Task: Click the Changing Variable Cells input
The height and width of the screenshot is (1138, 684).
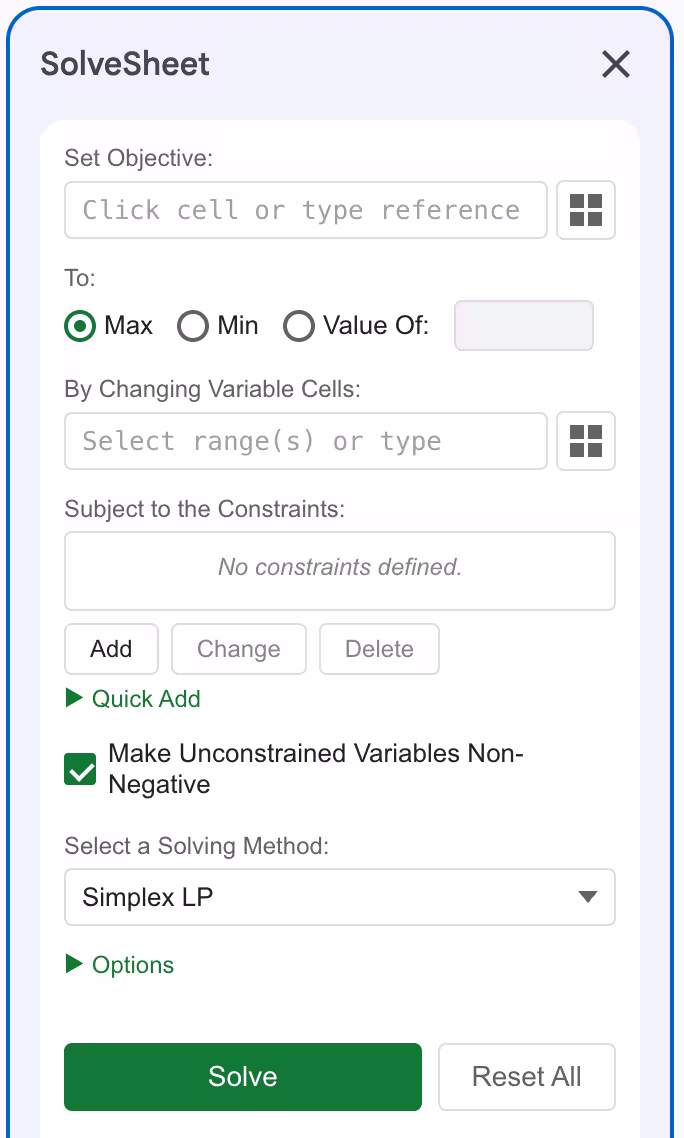Action: pos(306,441)
